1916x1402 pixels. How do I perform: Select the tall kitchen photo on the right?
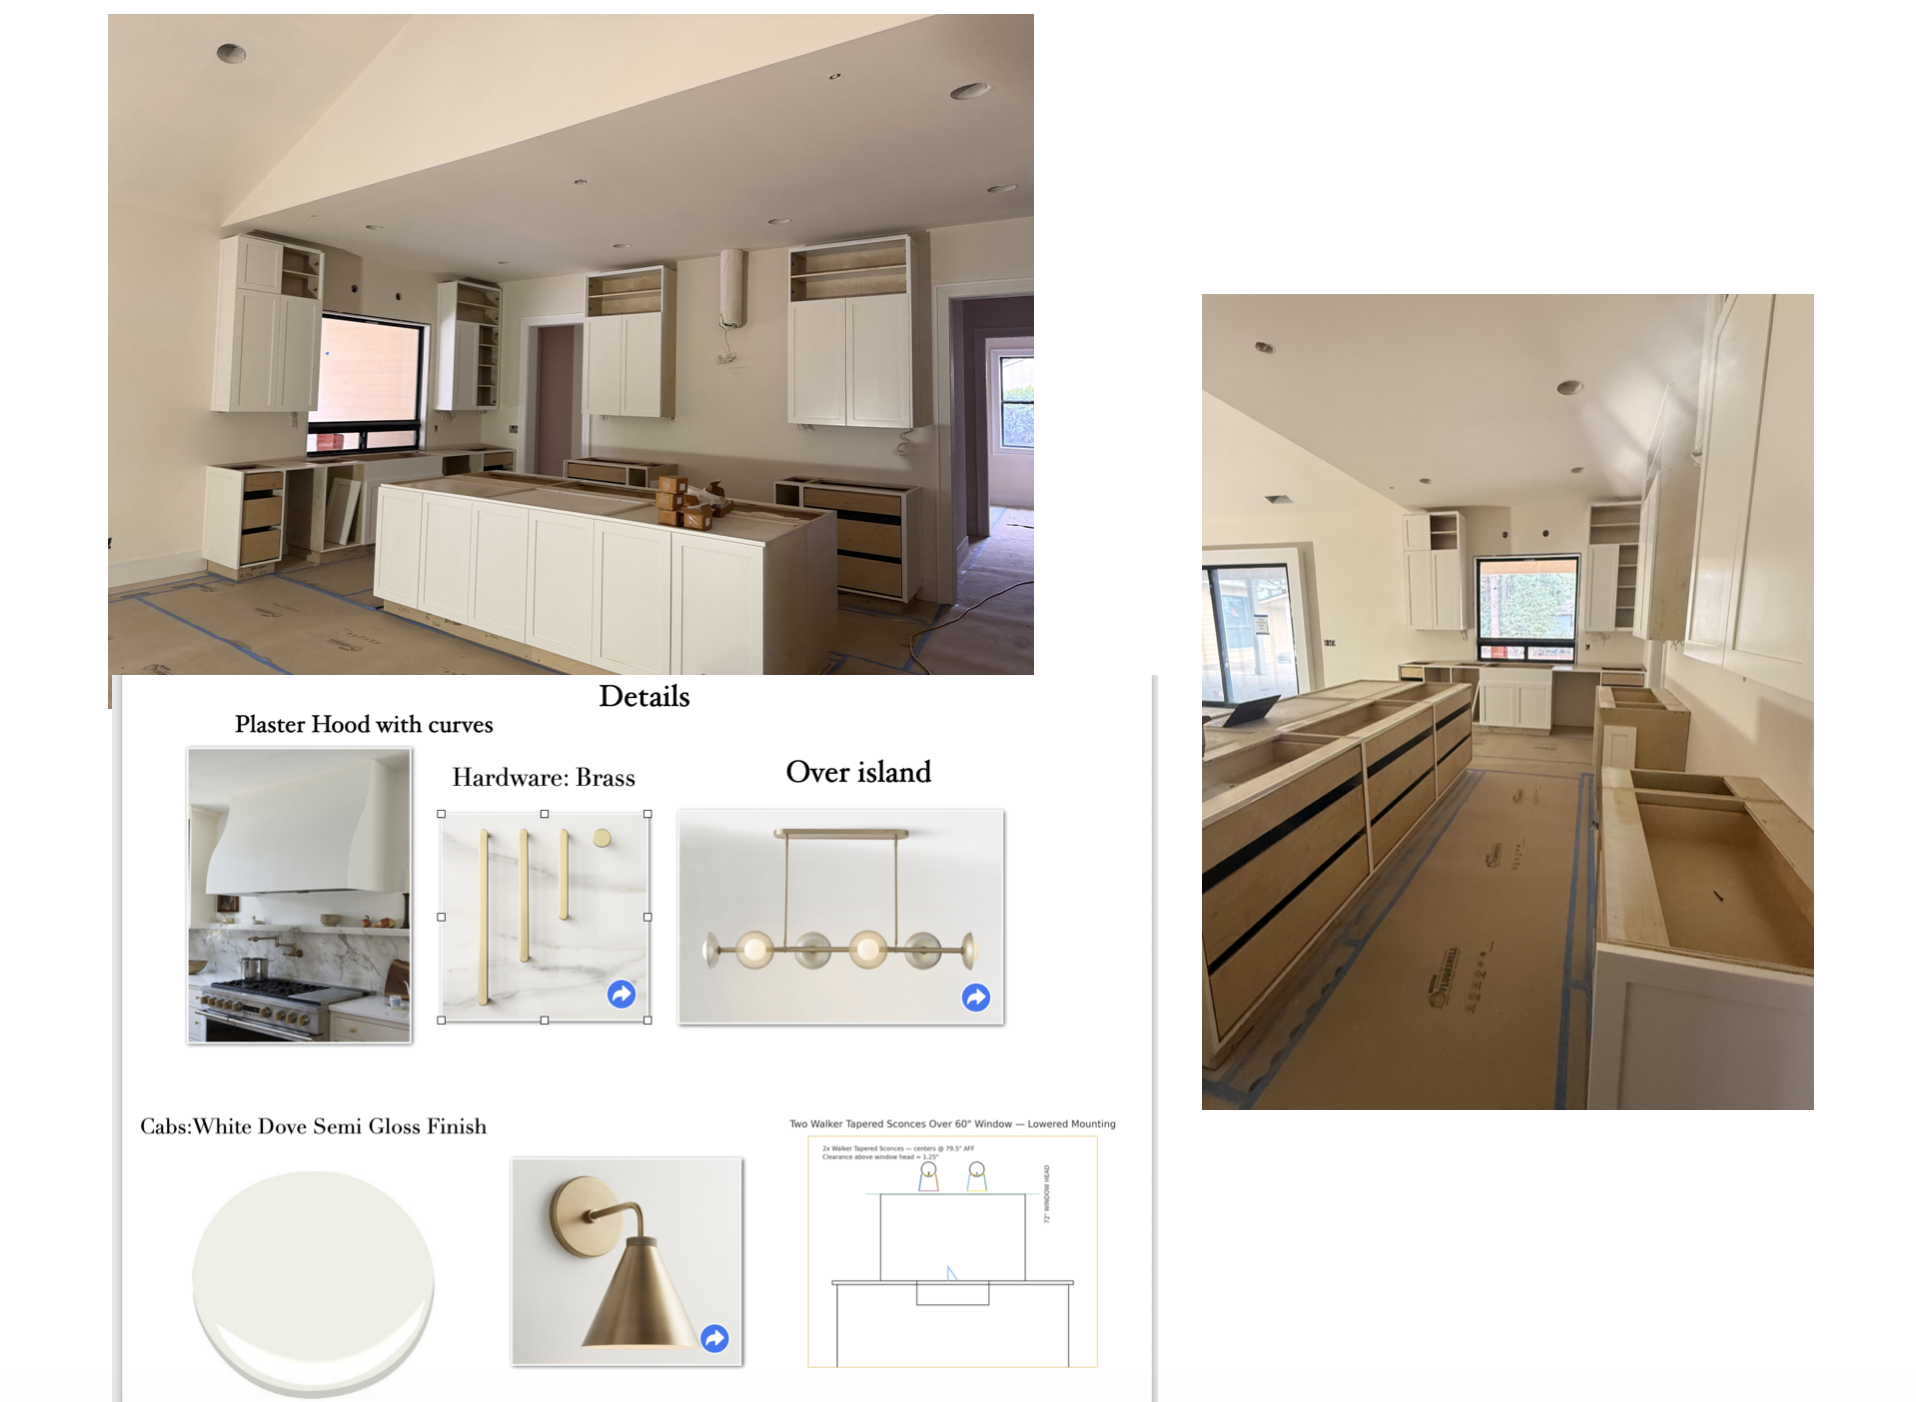[x=1507, y=701]
